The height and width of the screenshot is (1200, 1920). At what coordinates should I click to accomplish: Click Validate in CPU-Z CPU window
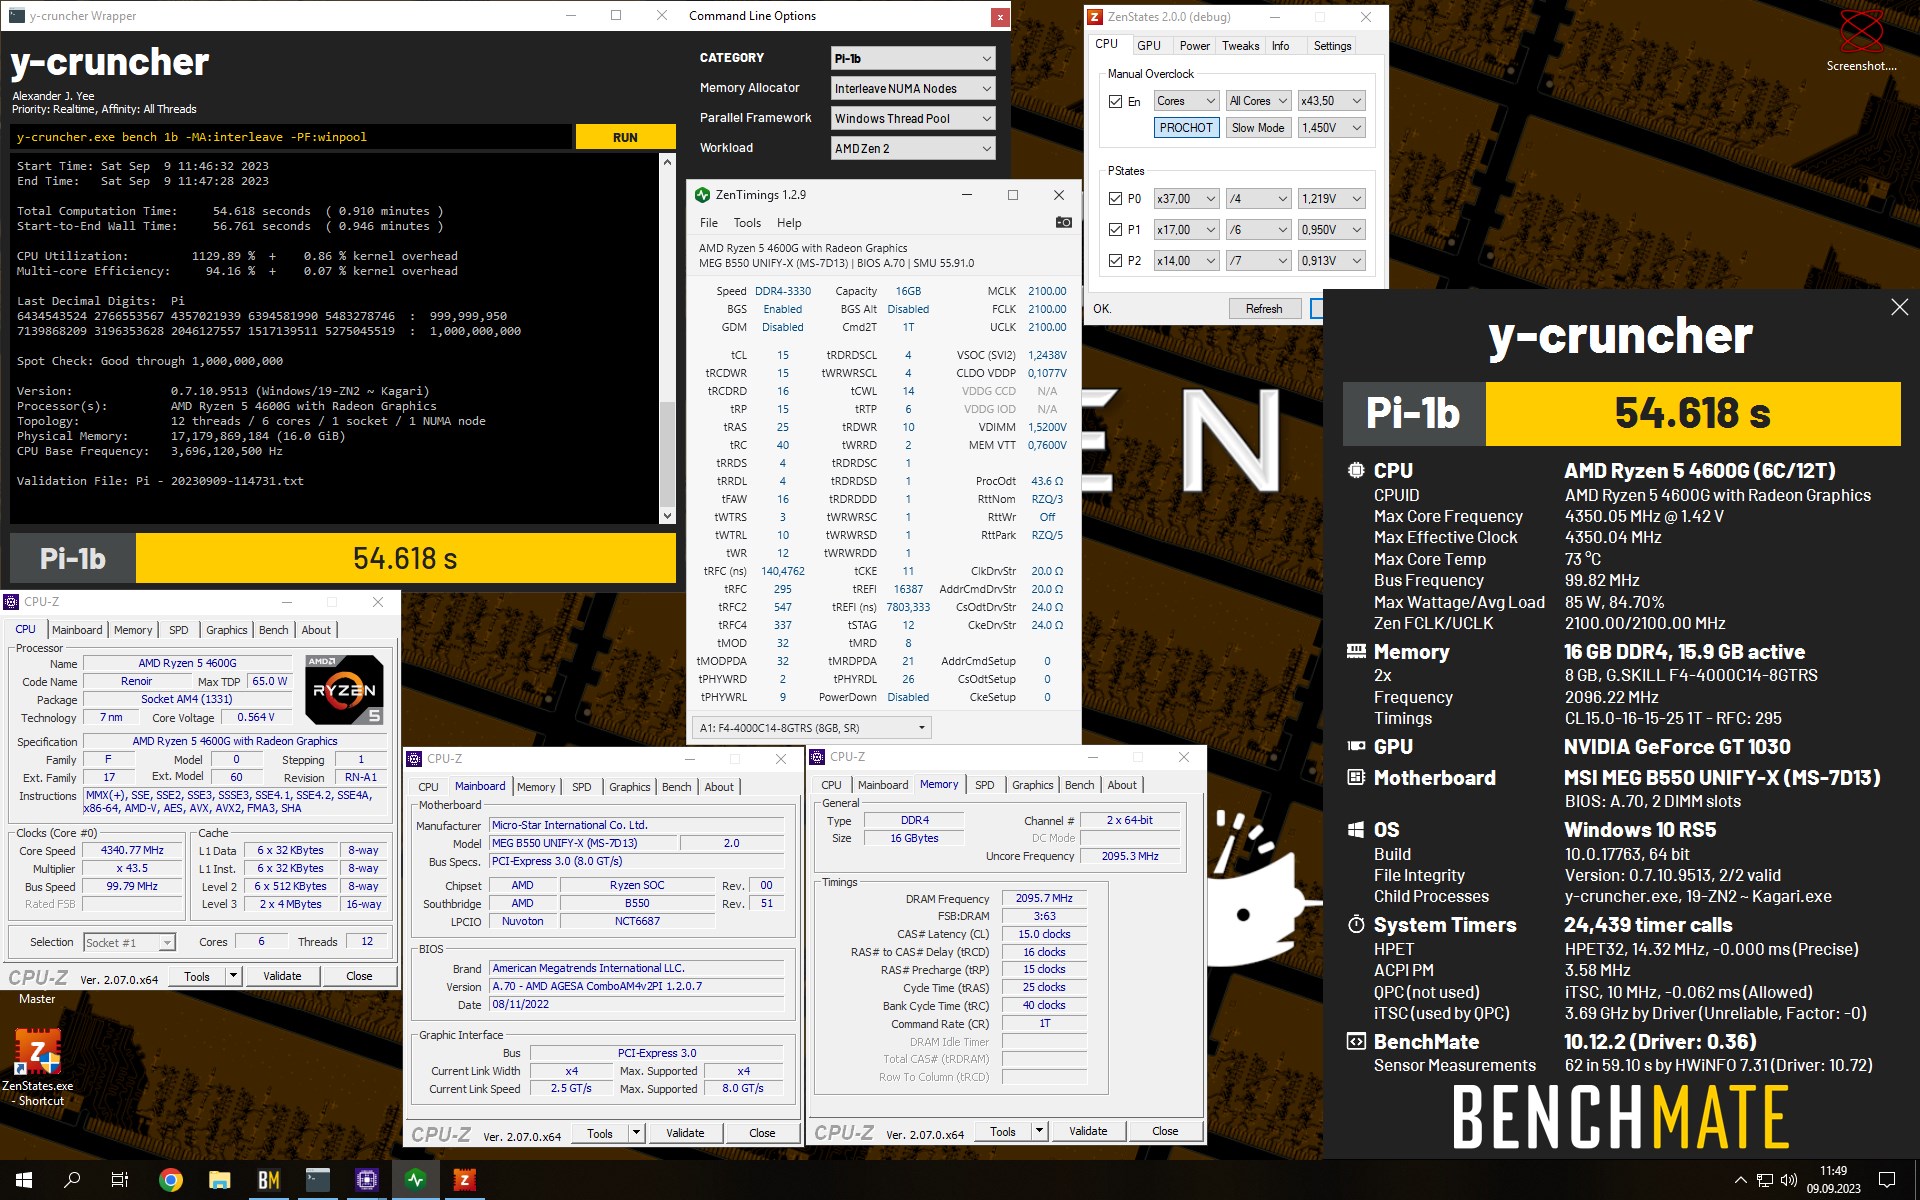point(282,976)
